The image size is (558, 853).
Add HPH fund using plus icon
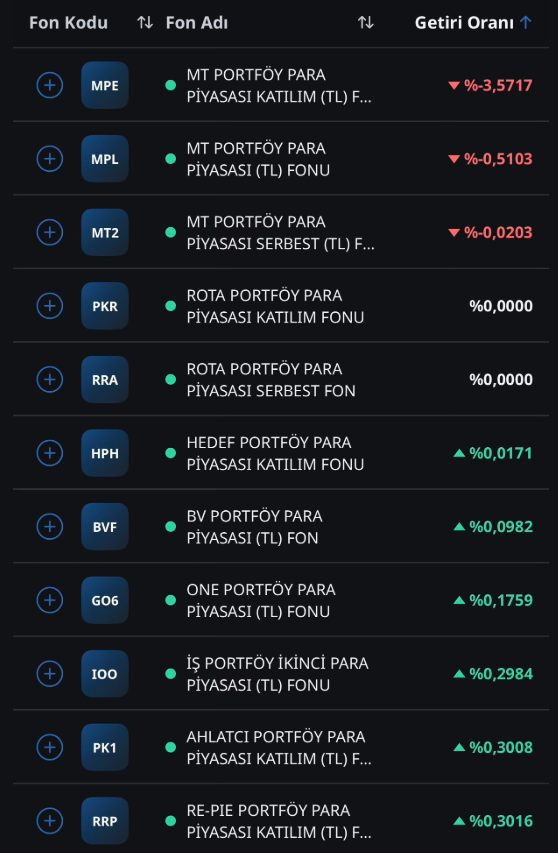(x=49, y=453)
